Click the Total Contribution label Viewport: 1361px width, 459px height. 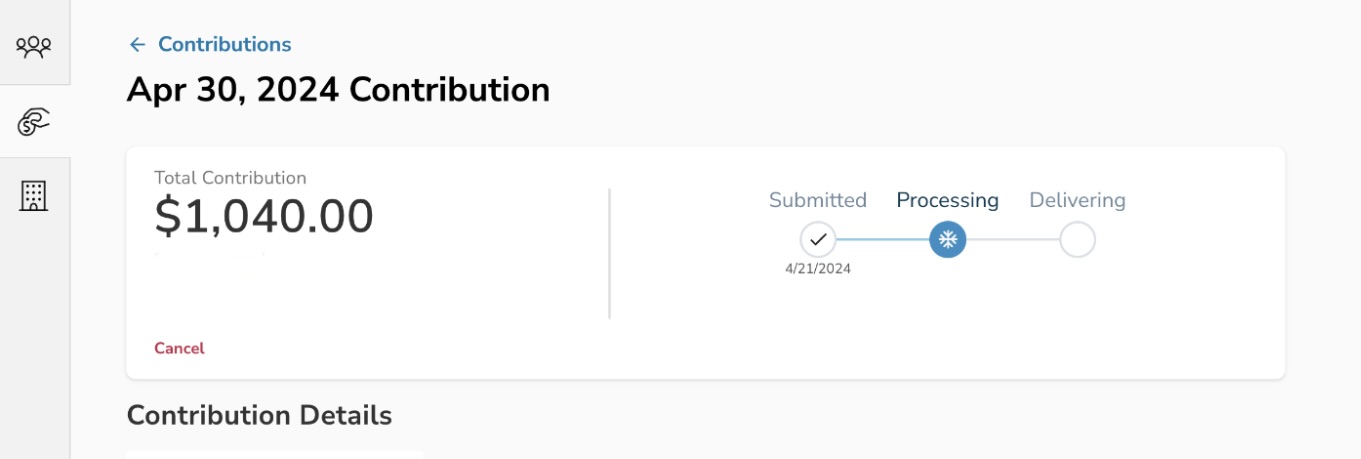[230, 178]
